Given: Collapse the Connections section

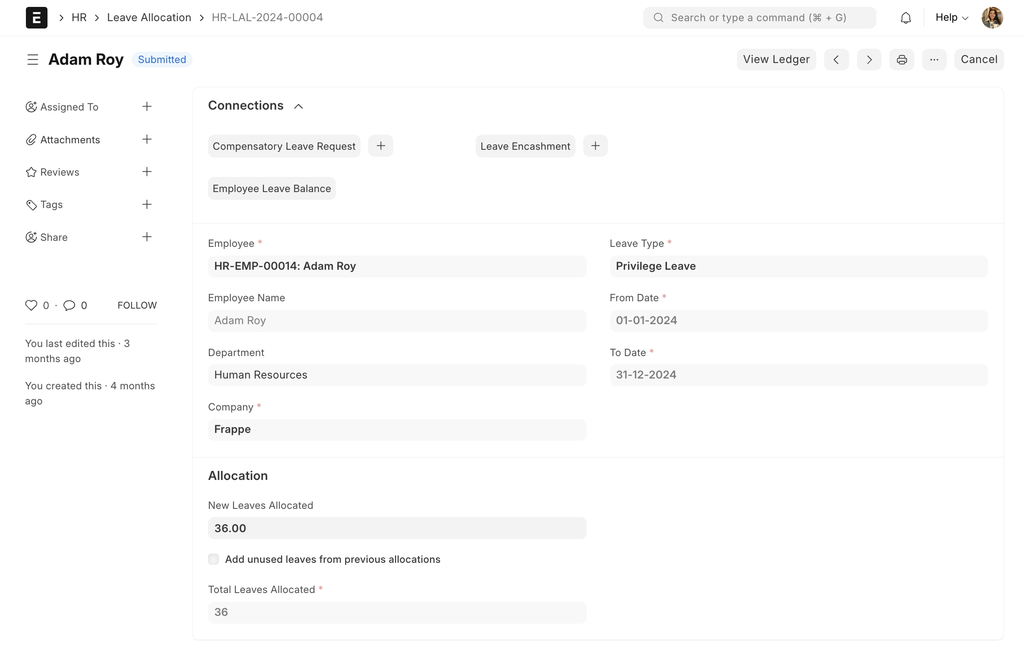Looking at the screenshot, I should [298, 106].
